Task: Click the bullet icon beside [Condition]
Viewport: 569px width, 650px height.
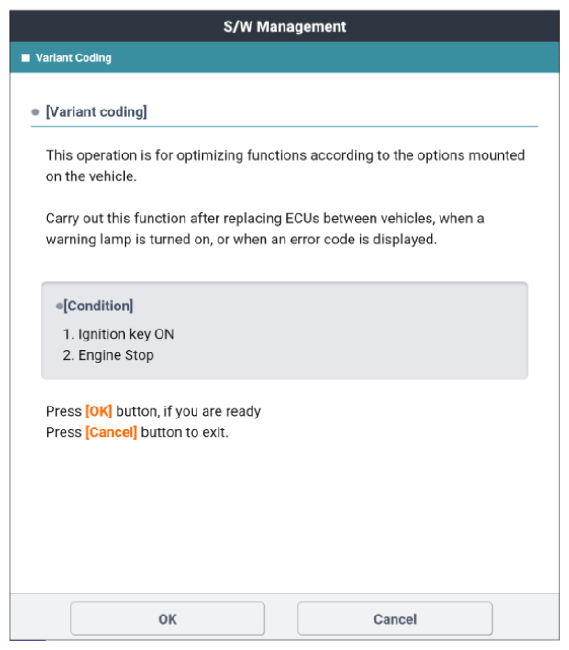Action: (59, 306)
